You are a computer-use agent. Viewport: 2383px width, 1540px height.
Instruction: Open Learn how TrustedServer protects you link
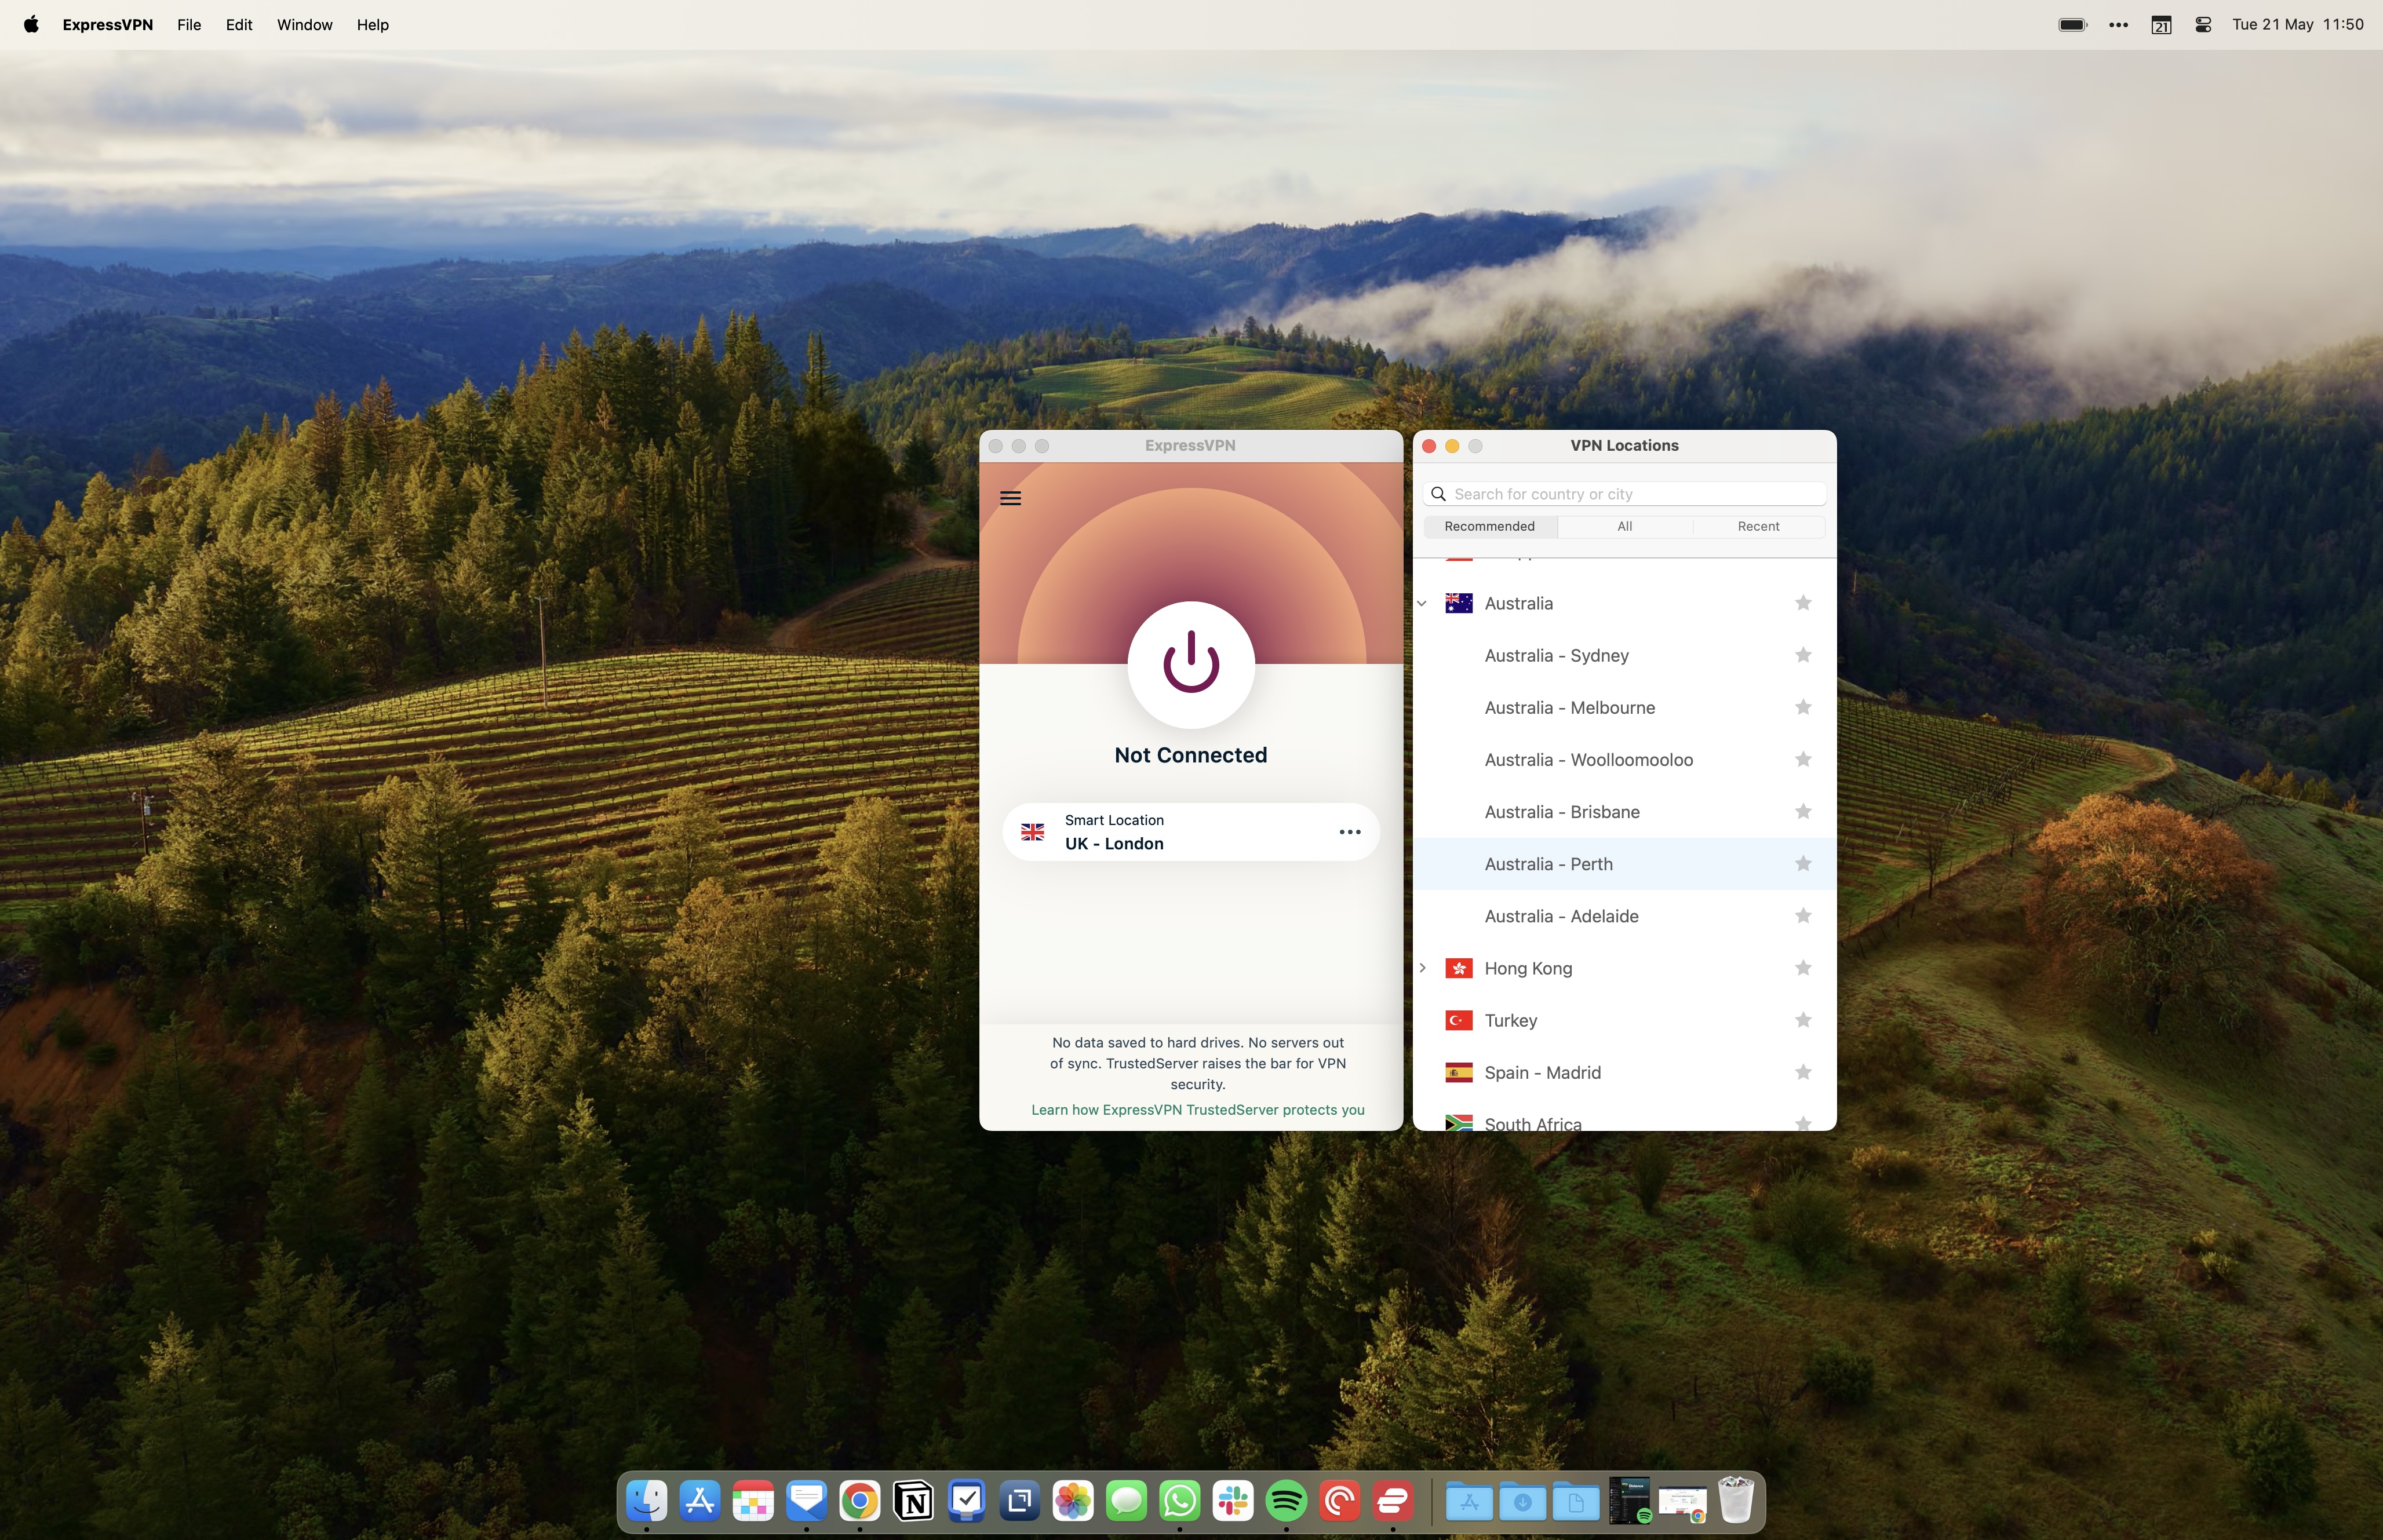(1197, 1110)
